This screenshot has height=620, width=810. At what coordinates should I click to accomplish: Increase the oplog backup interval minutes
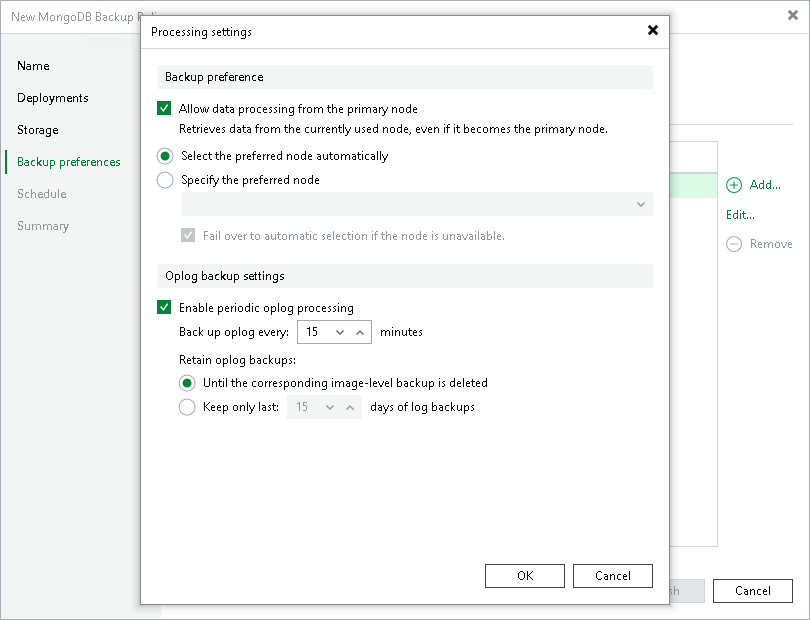360,332
